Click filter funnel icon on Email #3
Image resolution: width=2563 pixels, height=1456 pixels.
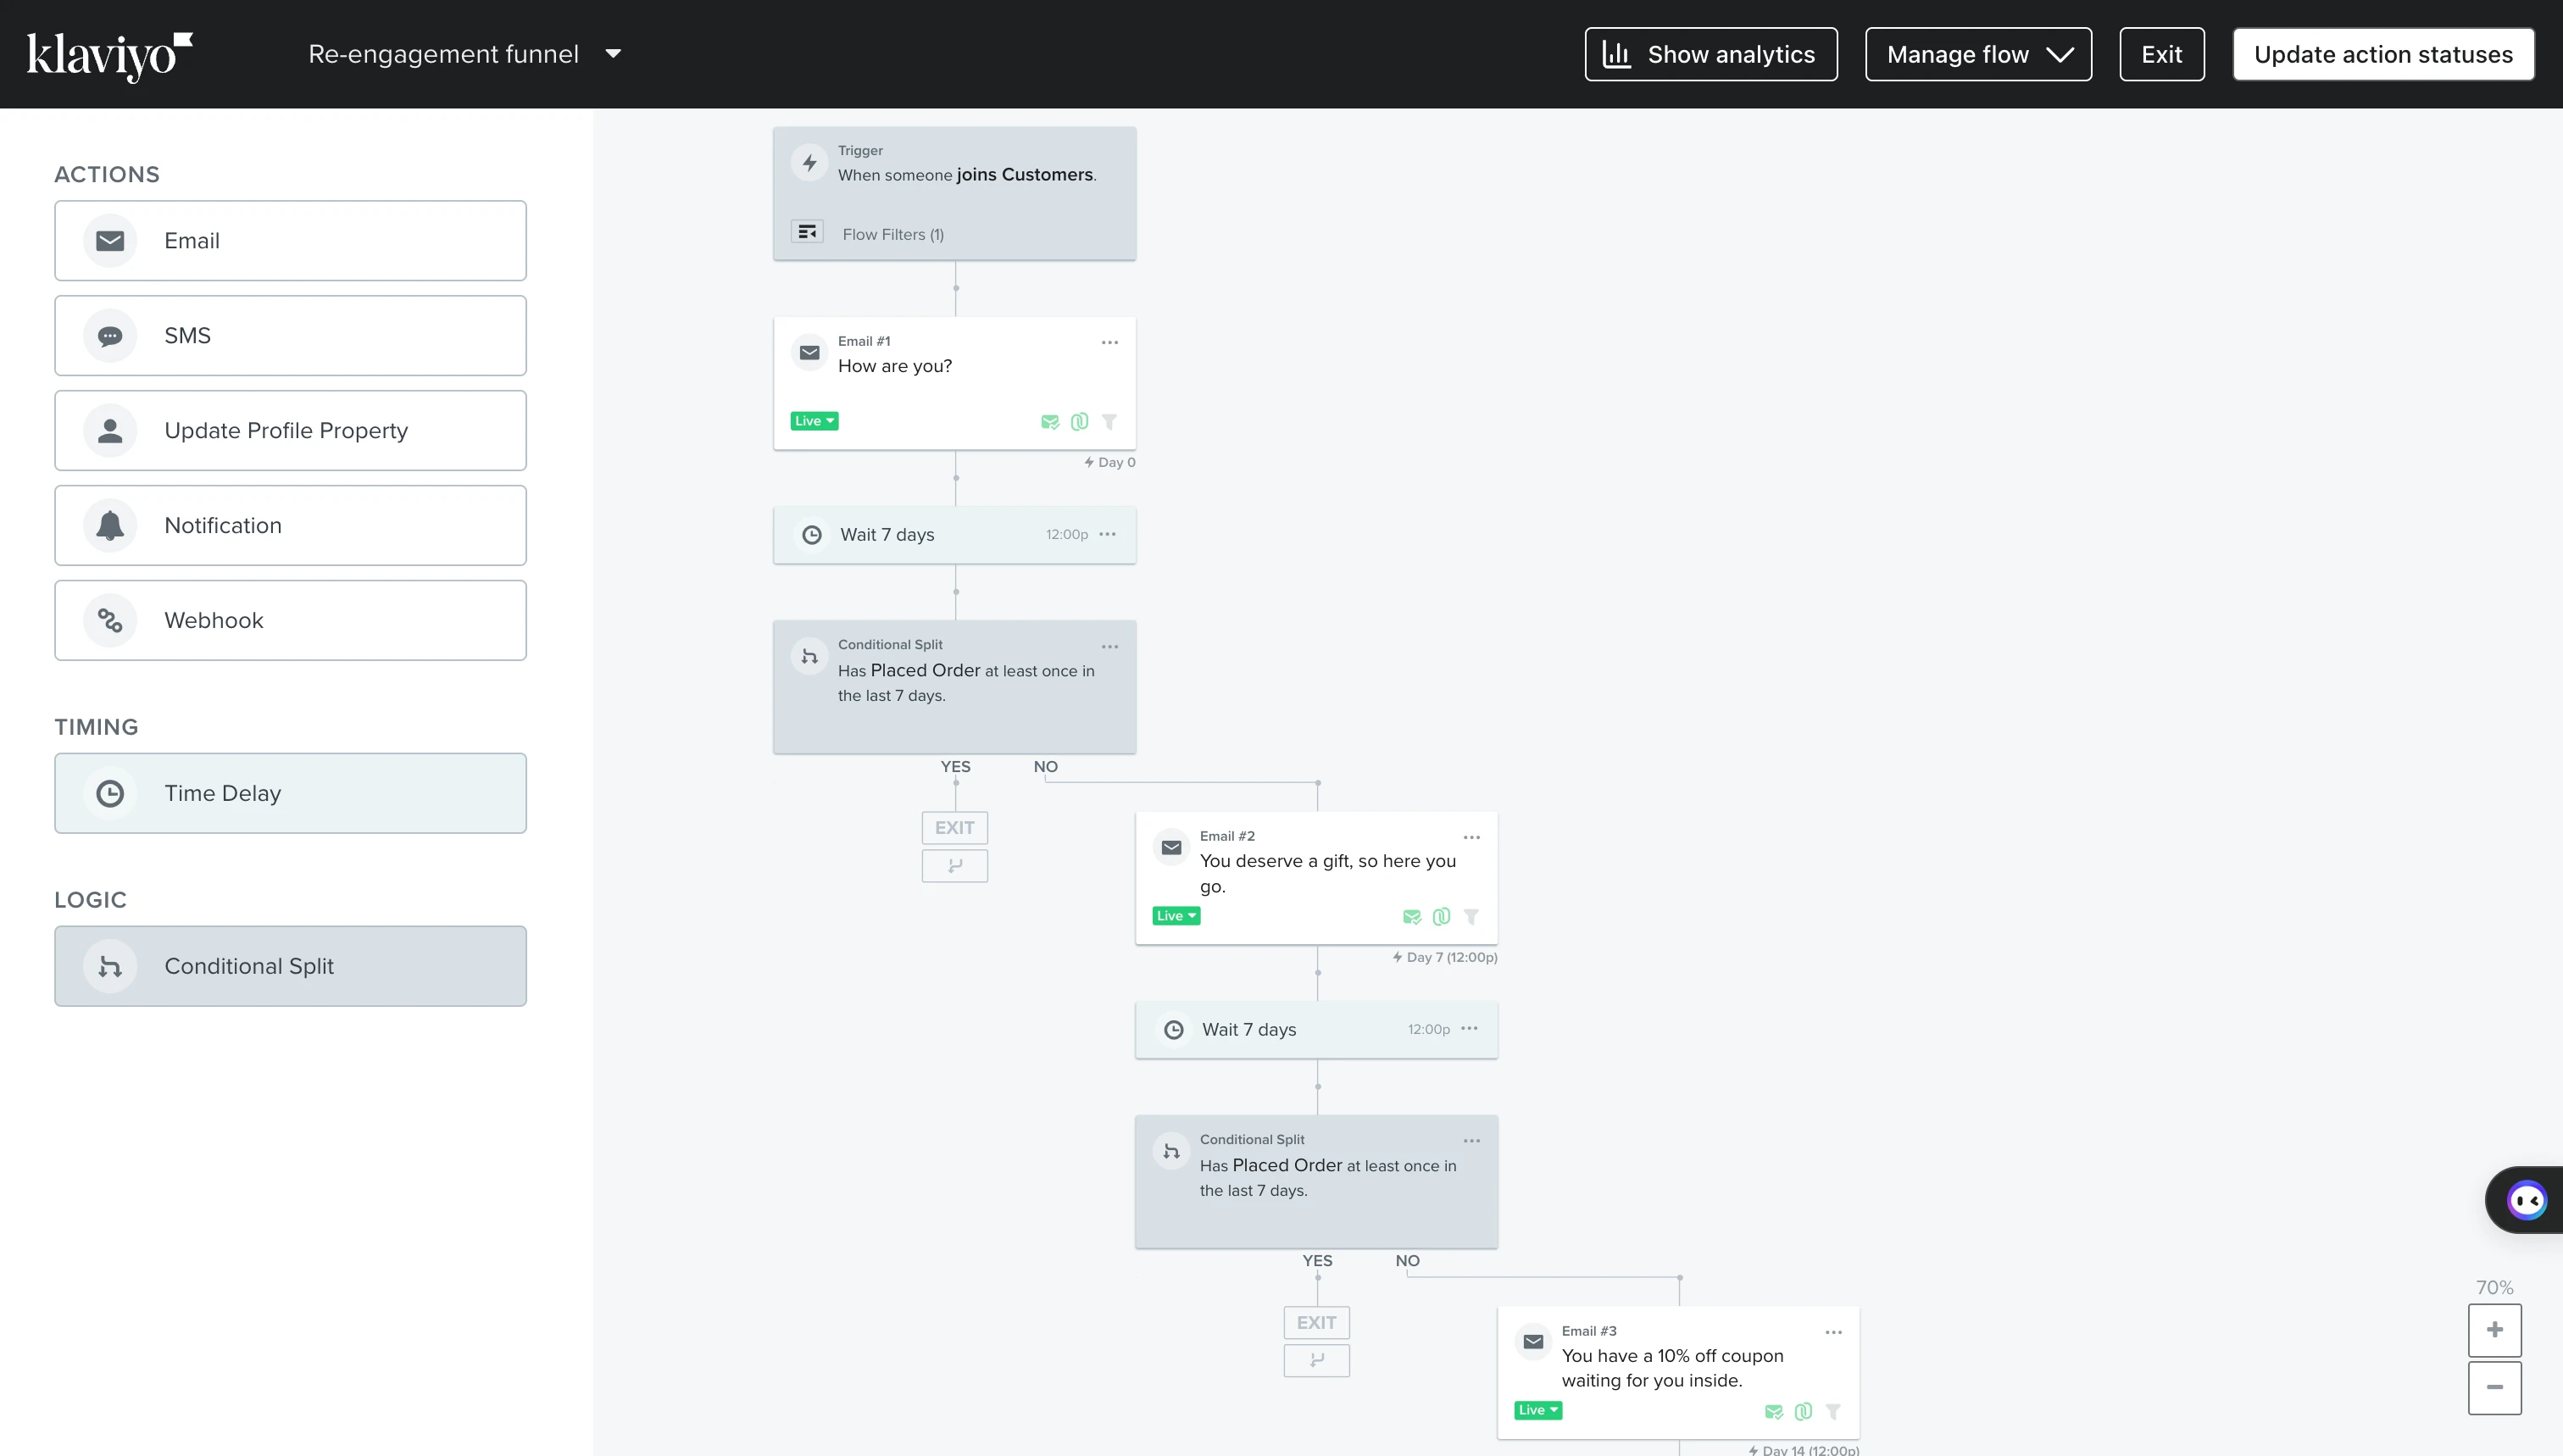point(1833,1412)
